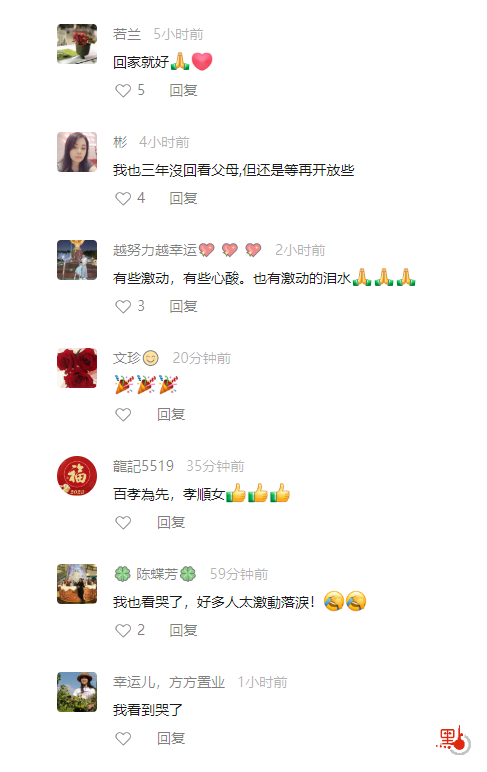Open 若兰's flower pot avatar
Image resolution: width=487 pixels, height=772 pixels.
coord(77,44)
